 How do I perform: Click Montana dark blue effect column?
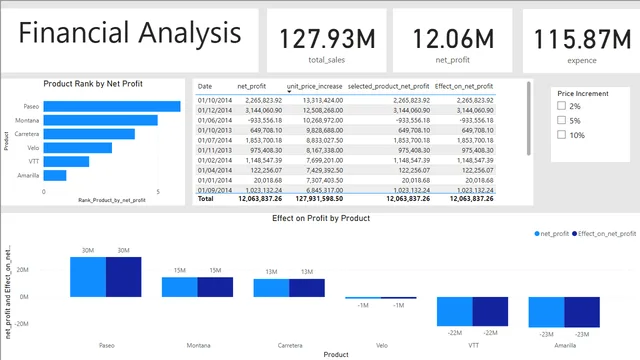tap(215, 287)
